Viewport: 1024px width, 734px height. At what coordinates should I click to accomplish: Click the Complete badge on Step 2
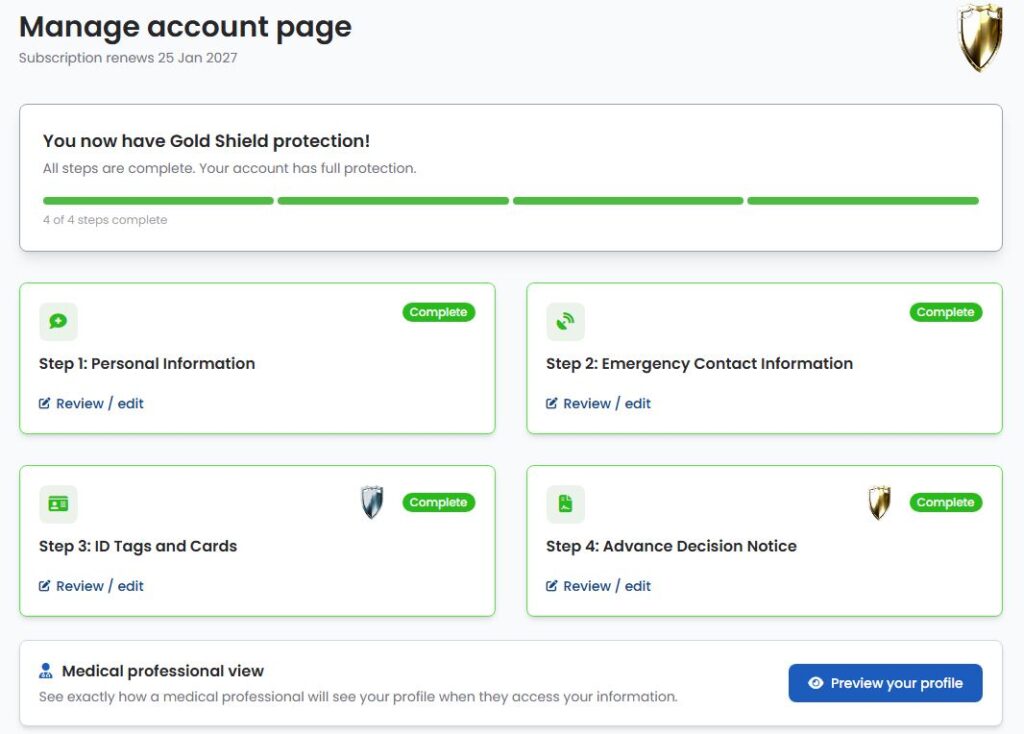pos(946,312)
